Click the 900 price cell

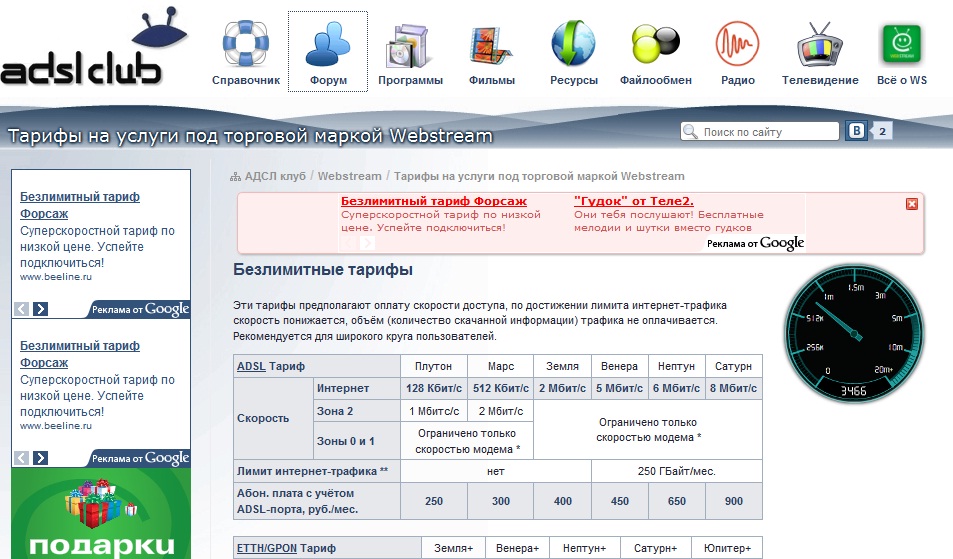[734, 501]
